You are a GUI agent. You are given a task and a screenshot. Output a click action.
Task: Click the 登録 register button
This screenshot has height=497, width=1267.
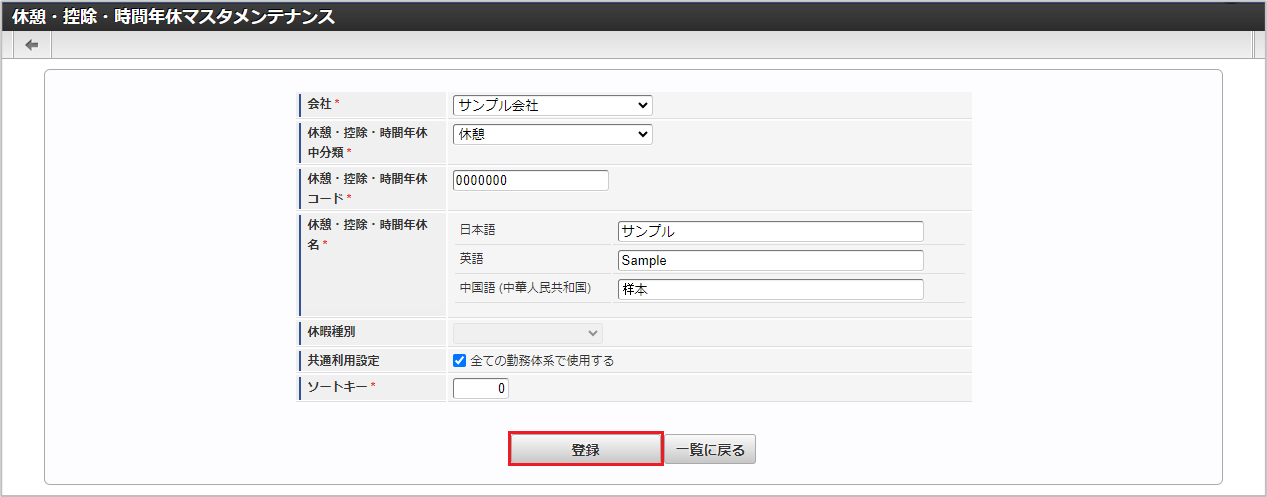586,450
